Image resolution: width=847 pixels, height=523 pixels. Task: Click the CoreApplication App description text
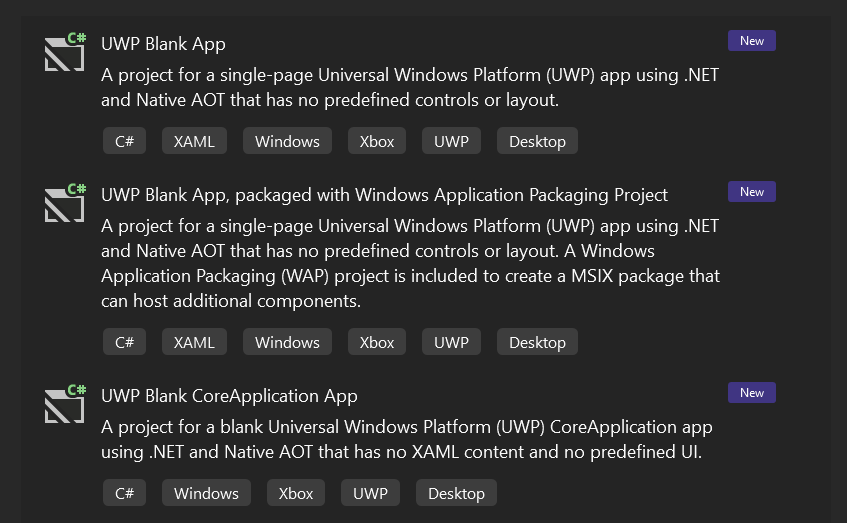pos(406,439)
